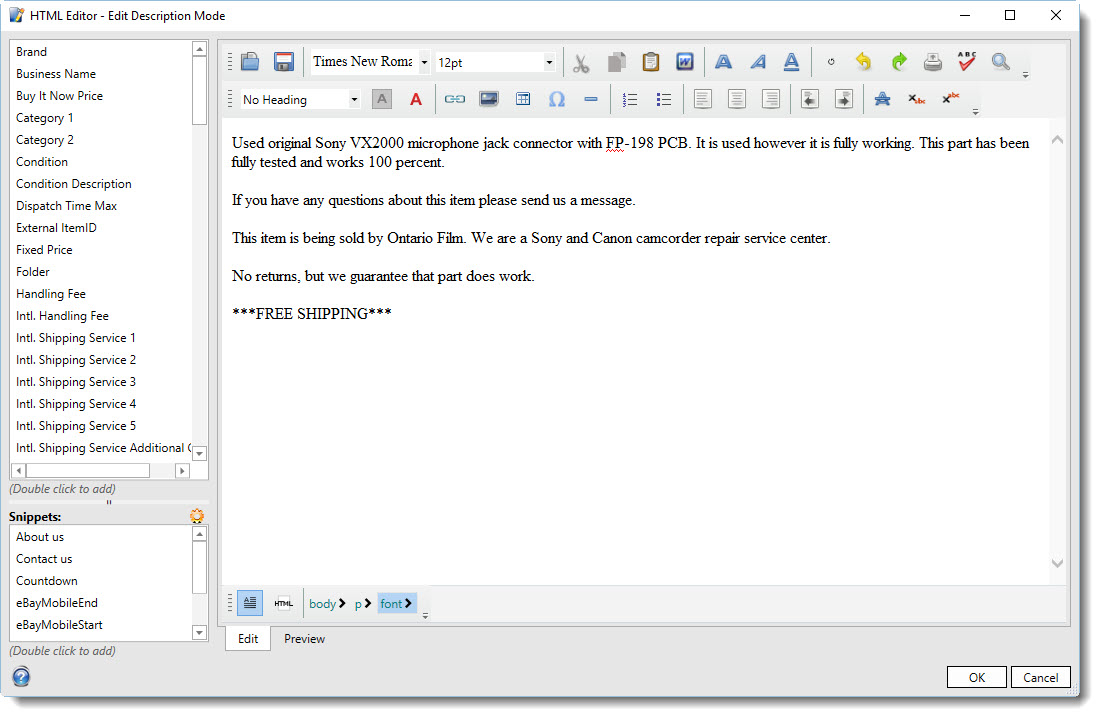Click the yellow Undo arrow
1101x718 pixels.
tap(864, 62)
